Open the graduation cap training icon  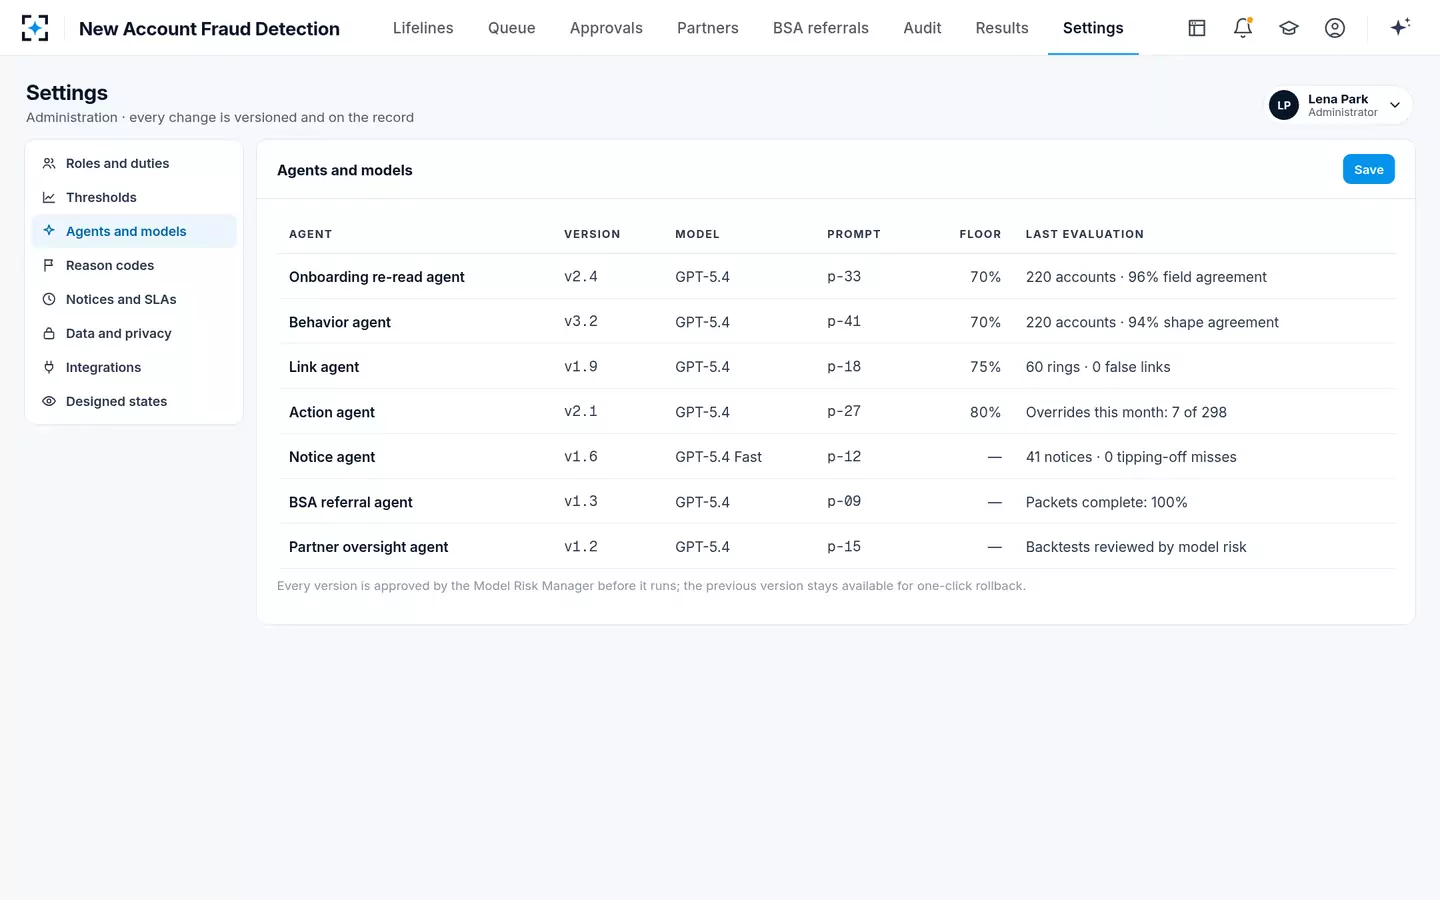point(1289,28)
